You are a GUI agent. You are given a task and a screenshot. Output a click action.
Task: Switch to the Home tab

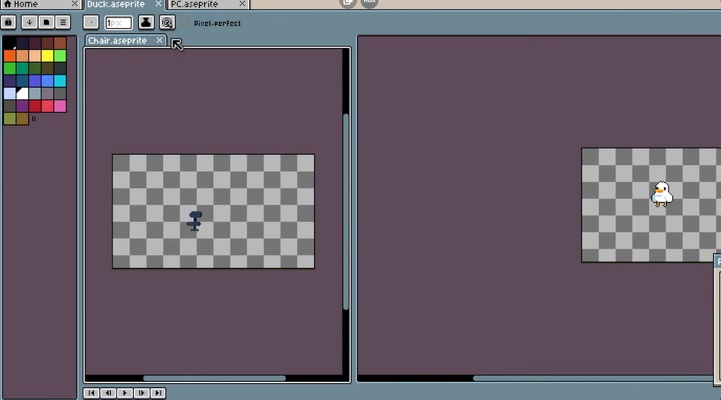[40, 4]
